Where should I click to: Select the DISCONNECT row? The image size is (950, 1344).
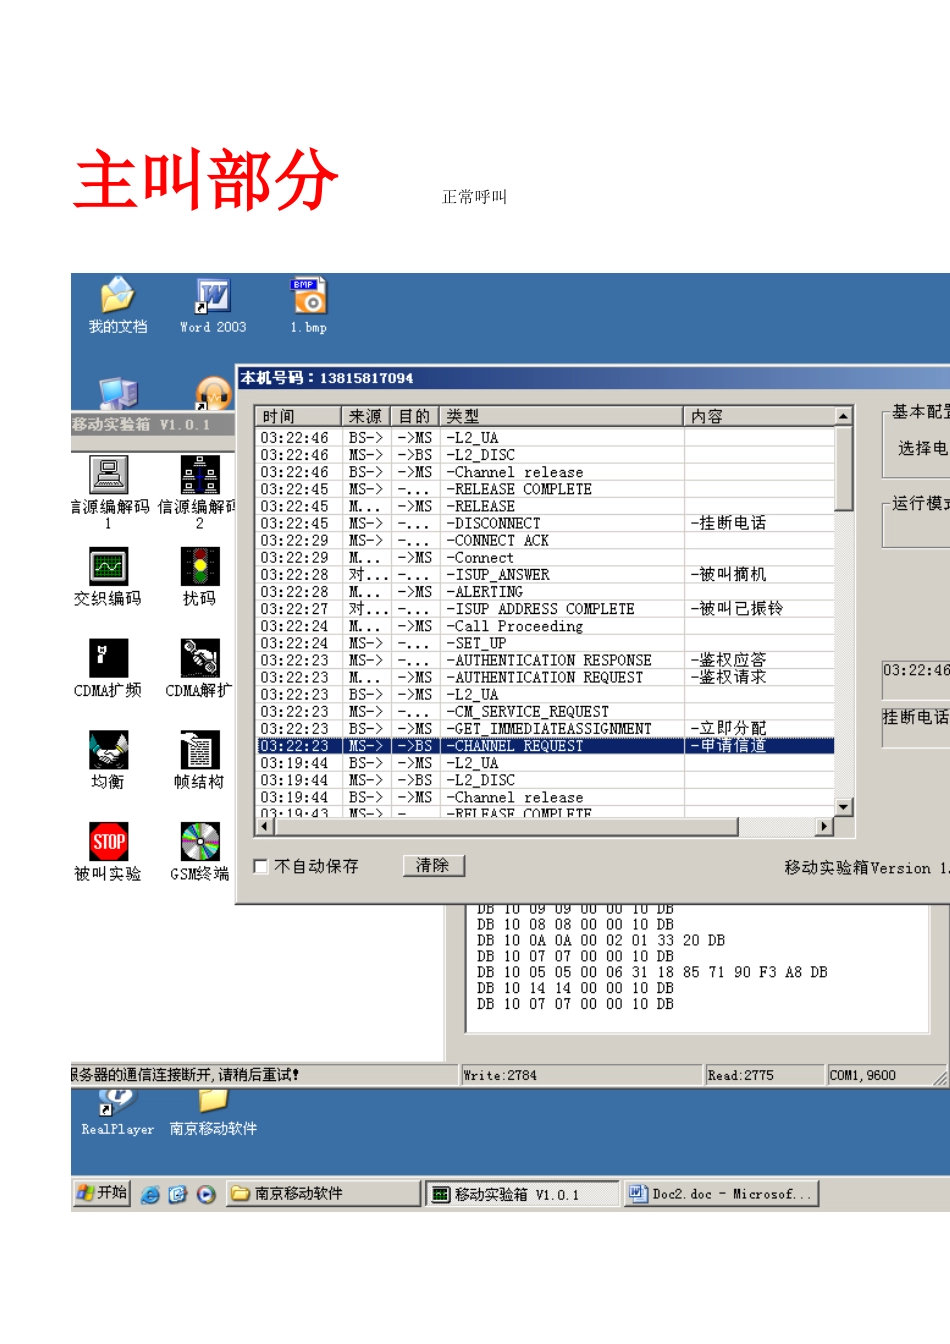[546, 523]
